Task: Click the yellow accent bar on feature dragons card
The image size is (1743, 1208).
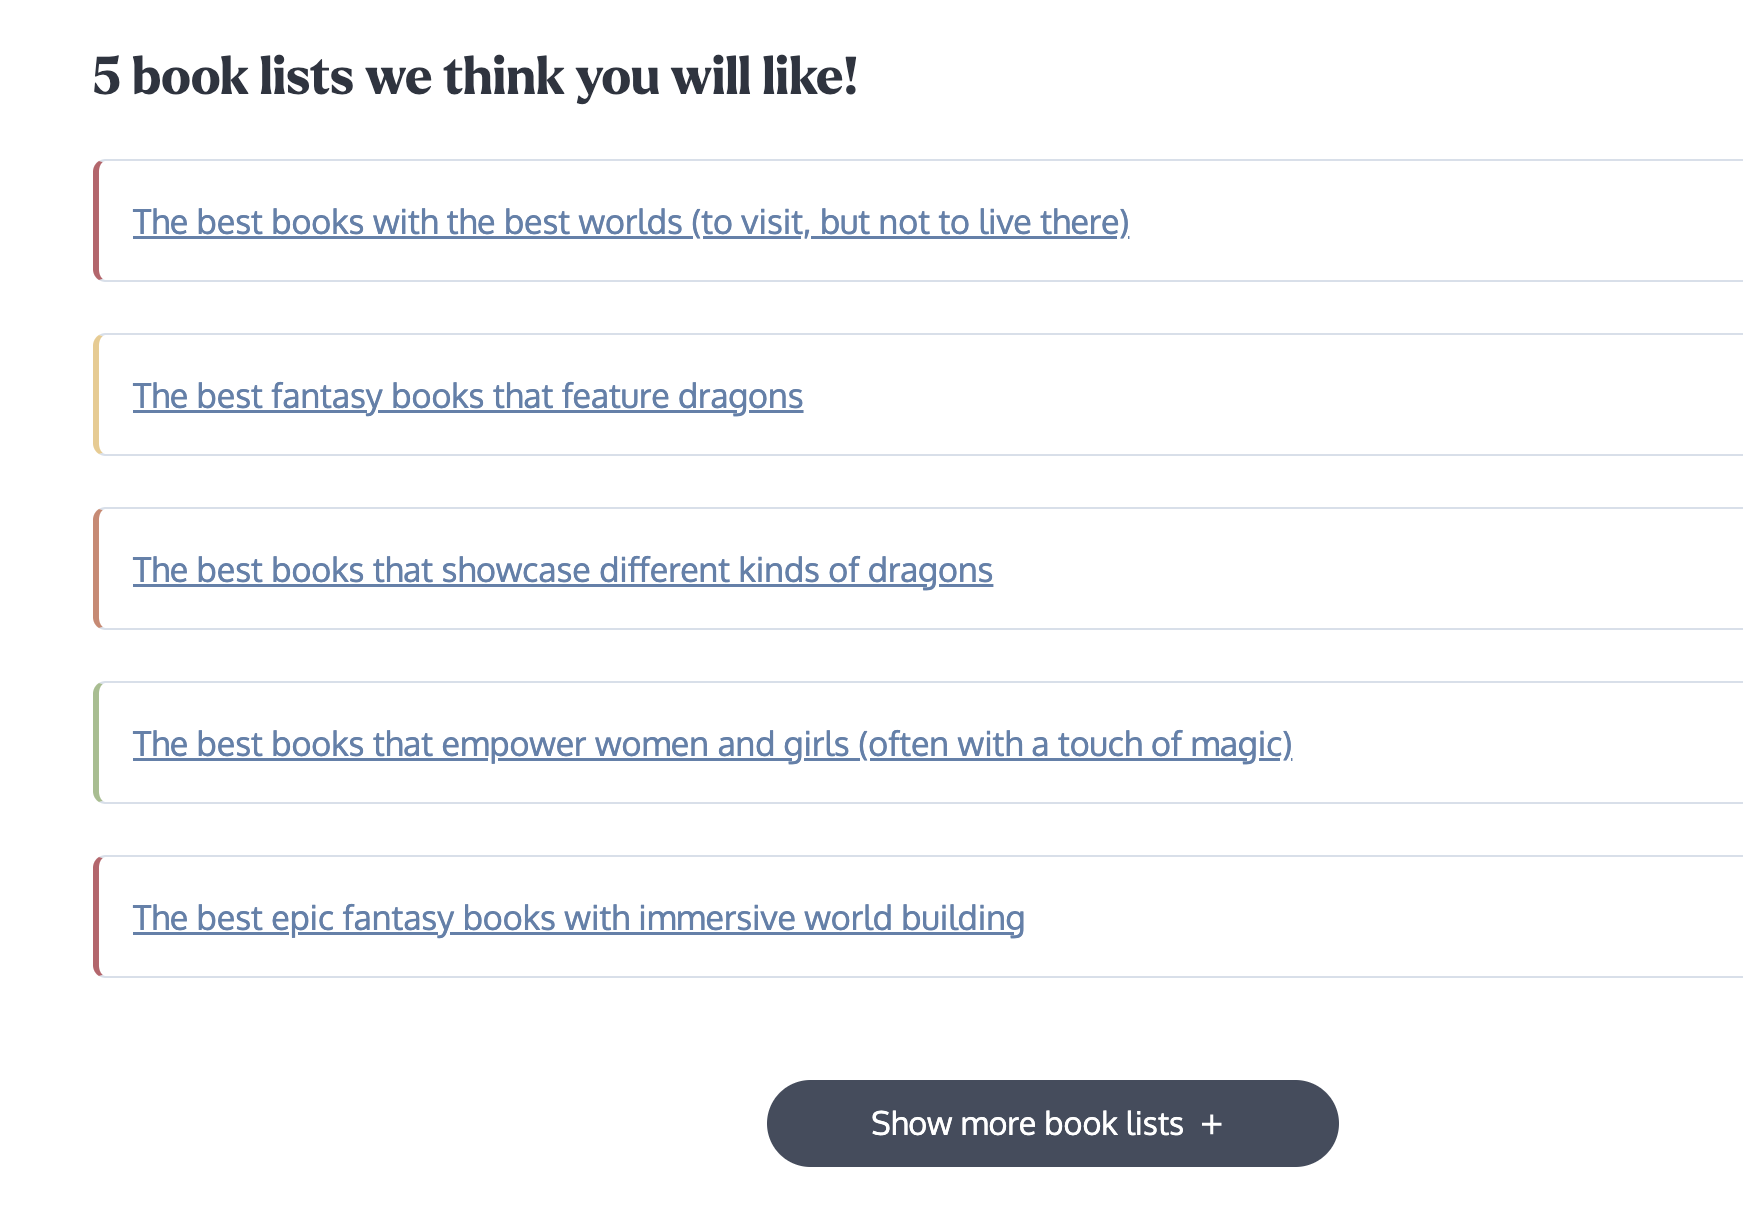Action: [x=98, y=394]
